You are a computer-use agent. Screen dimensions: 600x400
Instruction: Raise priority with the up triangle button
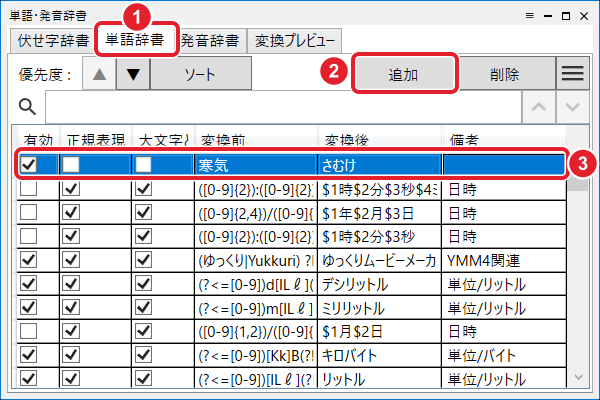click(x=99, y=74)
